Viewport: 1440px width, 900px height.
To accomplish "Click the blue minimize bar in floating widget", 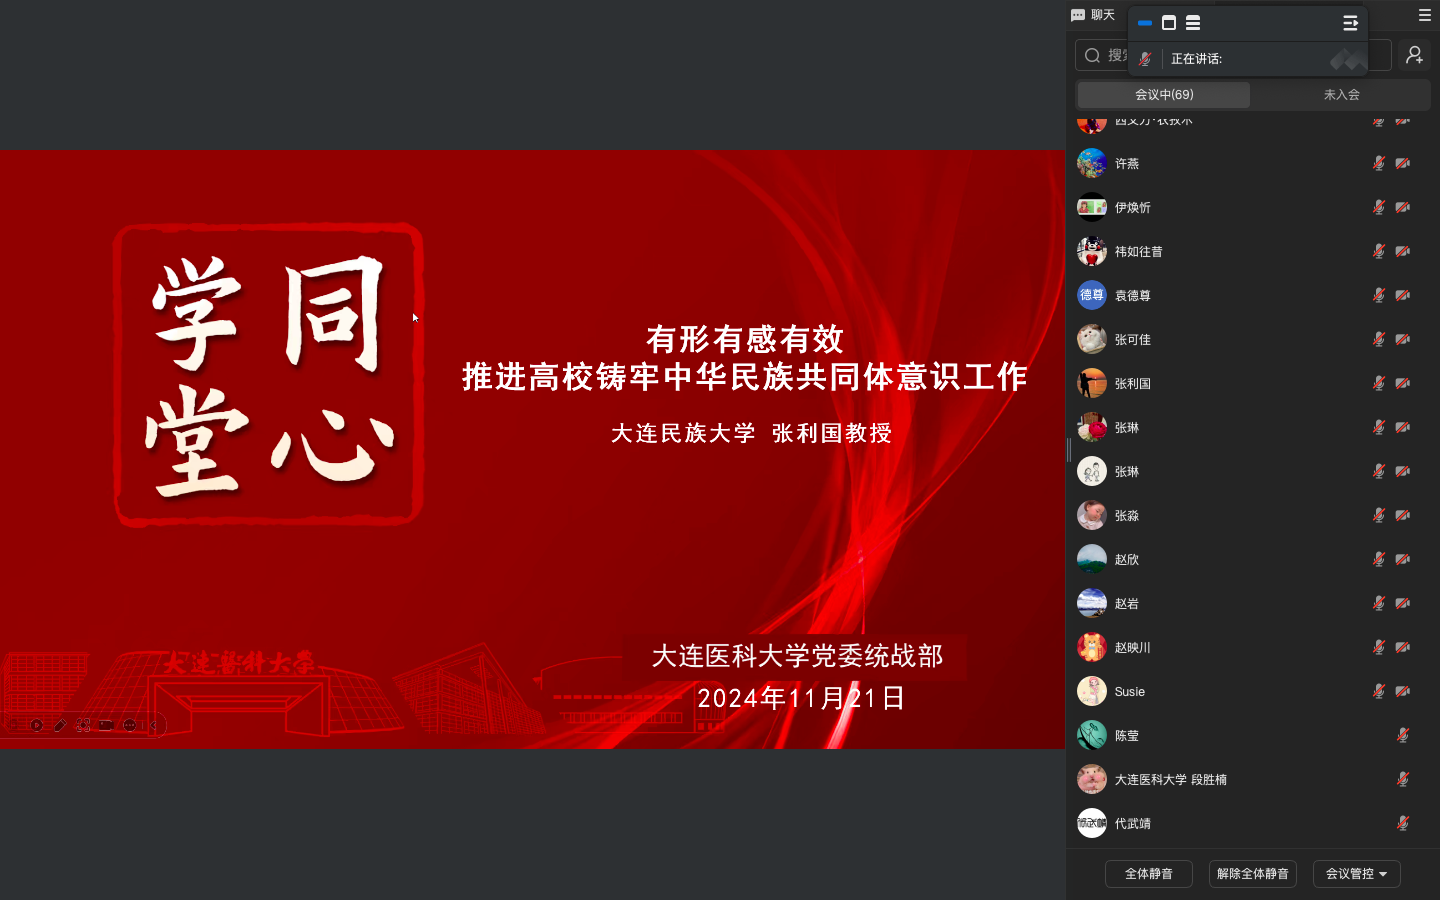I will tap(1145, 23).
